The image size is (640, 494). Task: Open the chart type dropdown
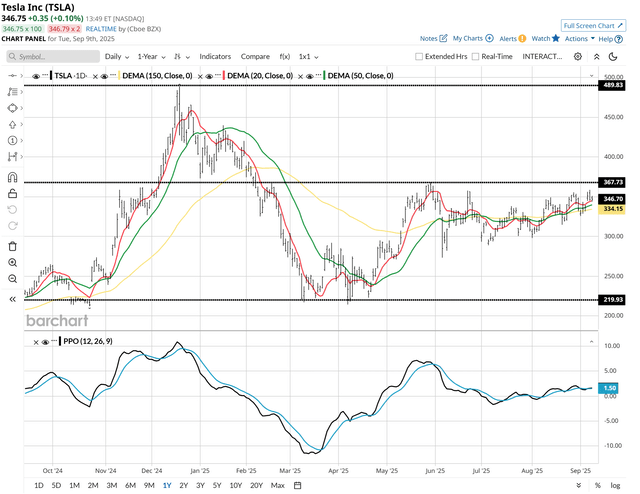point(182,57)
